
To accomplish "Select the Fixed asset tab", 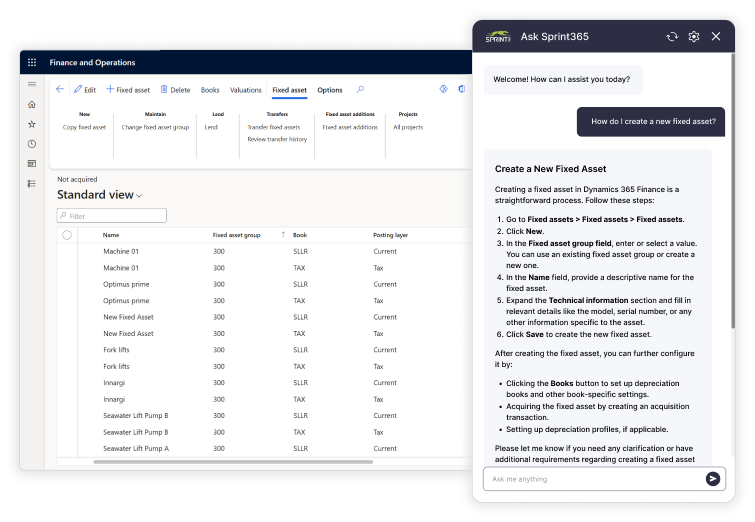I will coord(289,90).
